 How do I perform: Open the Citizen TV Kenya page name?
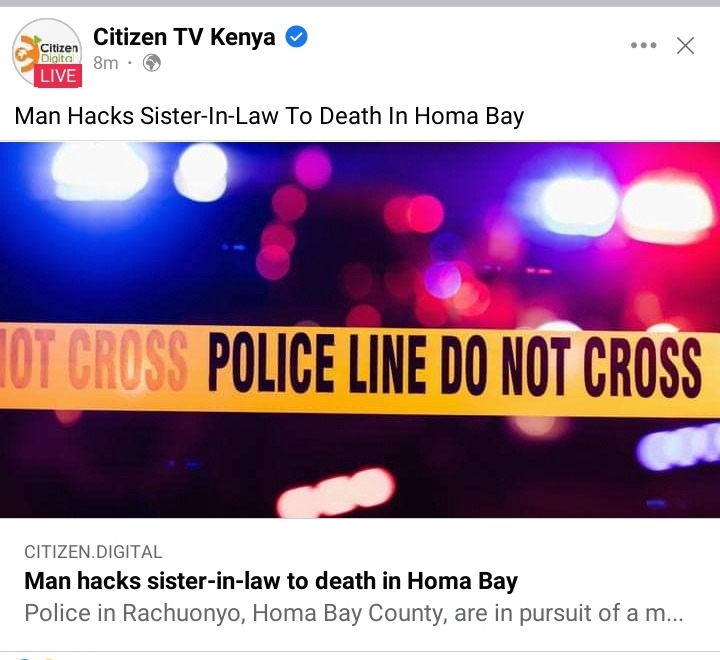click(x=184, y=37)
